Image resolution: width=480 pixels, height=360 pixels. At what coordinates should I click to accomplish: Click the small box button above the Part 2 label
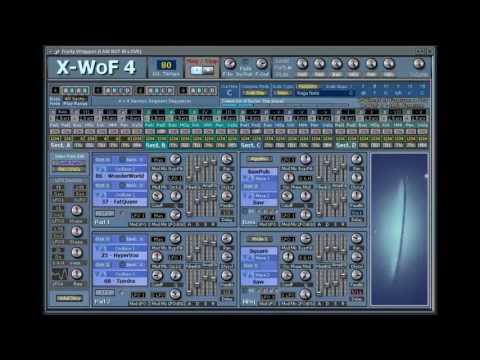pyautogui.click(x=105, y=293)
